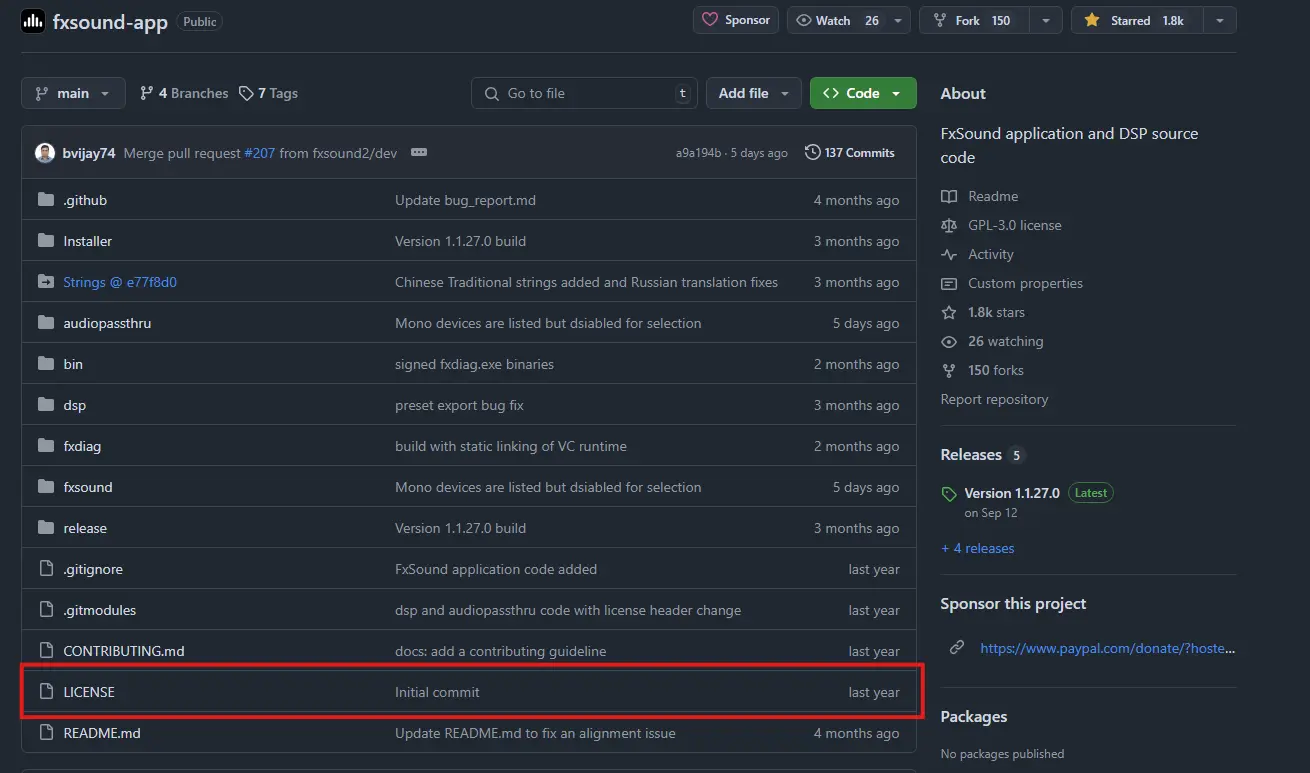Viewport: 1310px width, 773px height.
Task: Click the README.md file icon
Action: coord(45,733)
